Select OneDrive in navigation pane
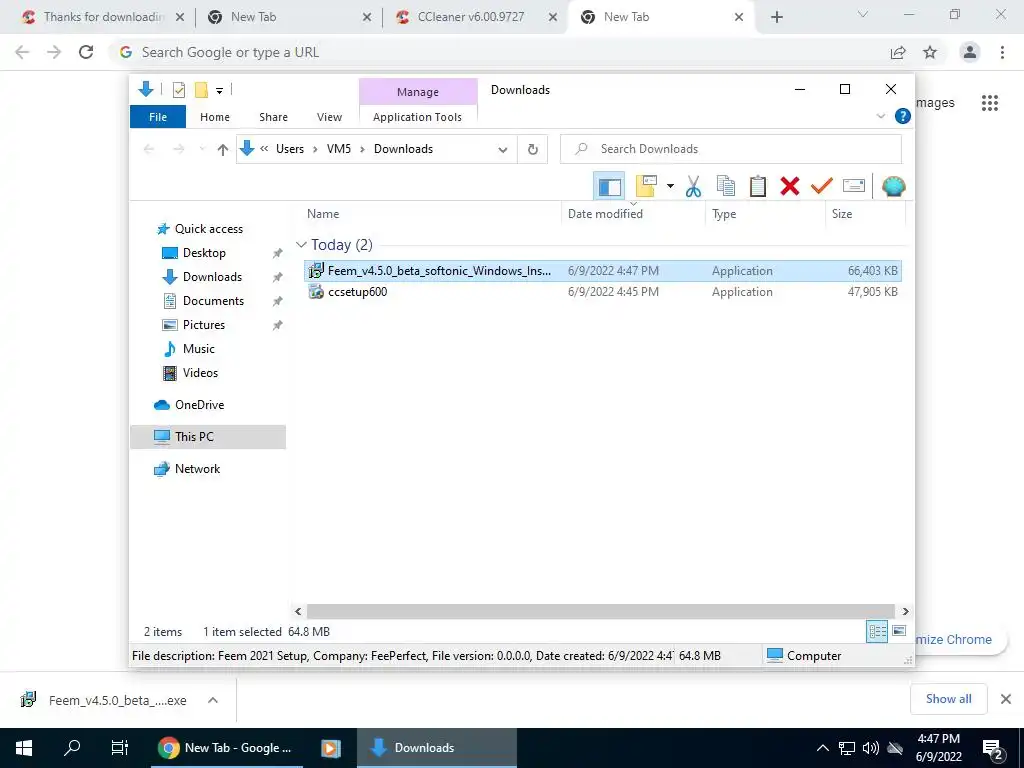The height and width of the screenshot is (768, 1024). click(x=199, y=405)
